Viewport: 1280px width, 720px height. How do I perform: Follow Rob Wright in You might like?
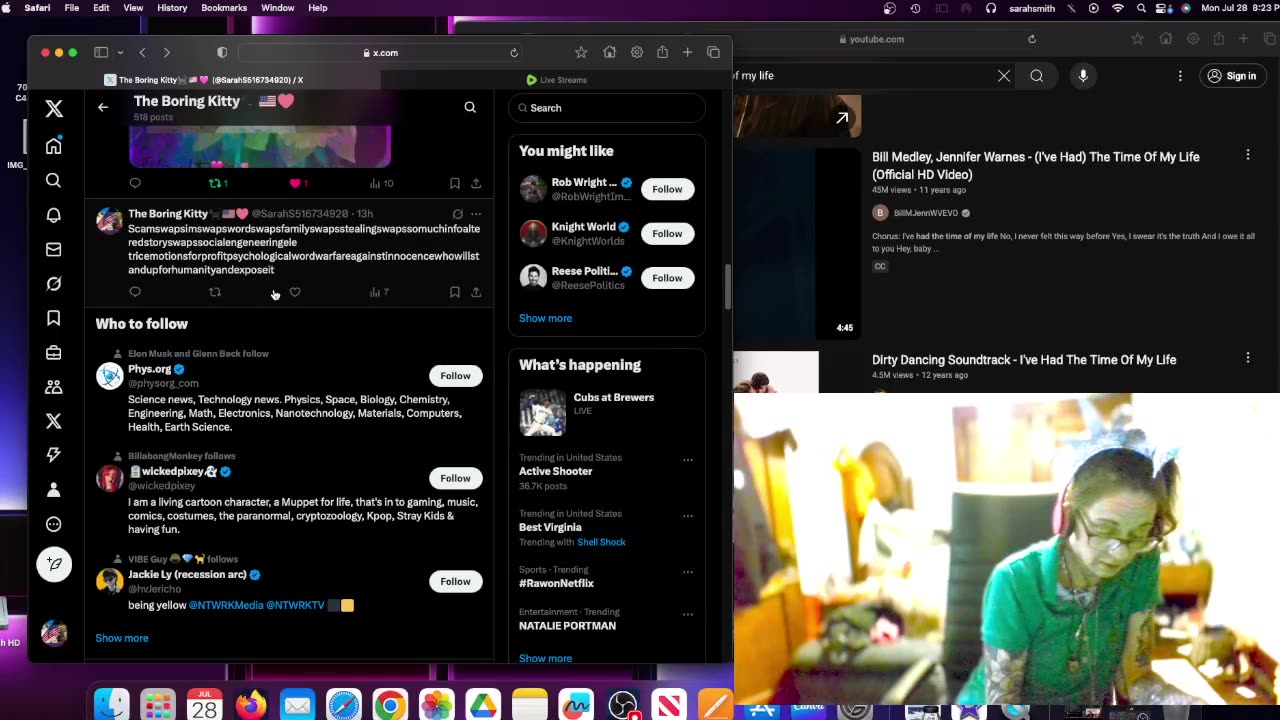[x=667, y=189]
